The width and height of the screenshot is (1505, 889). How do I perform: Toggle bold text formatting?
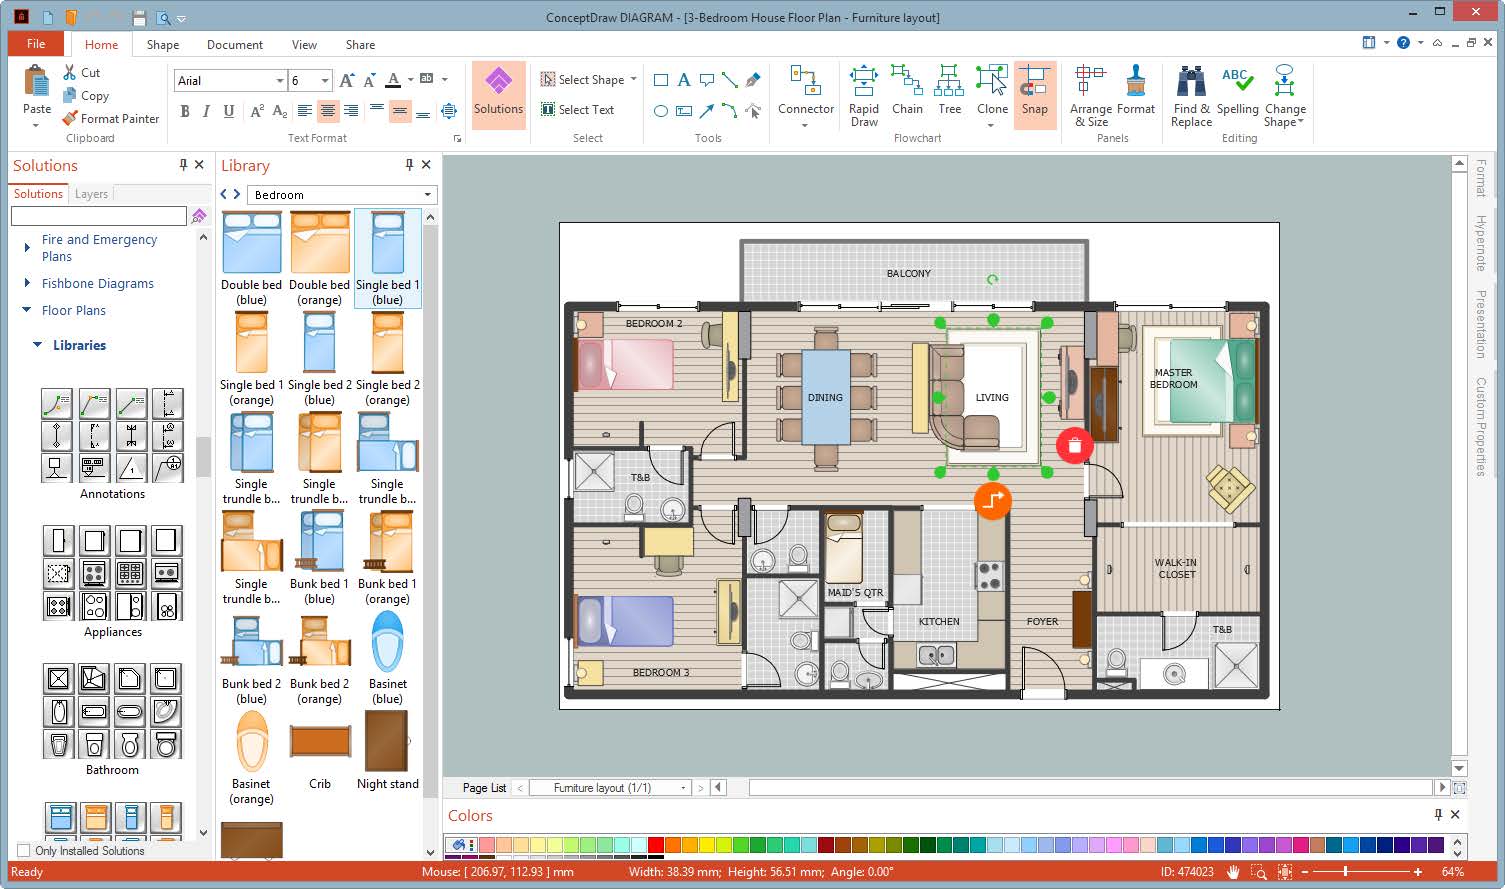[184, 112]
